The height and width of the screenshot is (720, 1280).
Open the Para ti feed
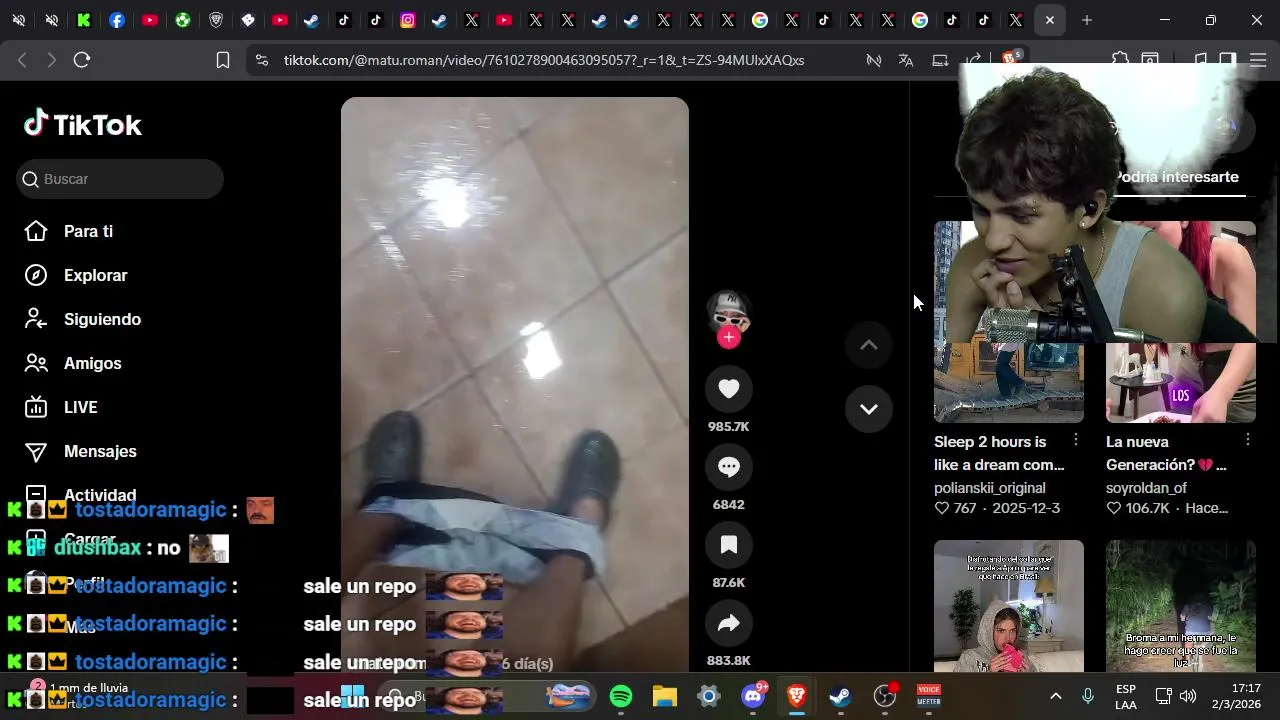[88, 231]
